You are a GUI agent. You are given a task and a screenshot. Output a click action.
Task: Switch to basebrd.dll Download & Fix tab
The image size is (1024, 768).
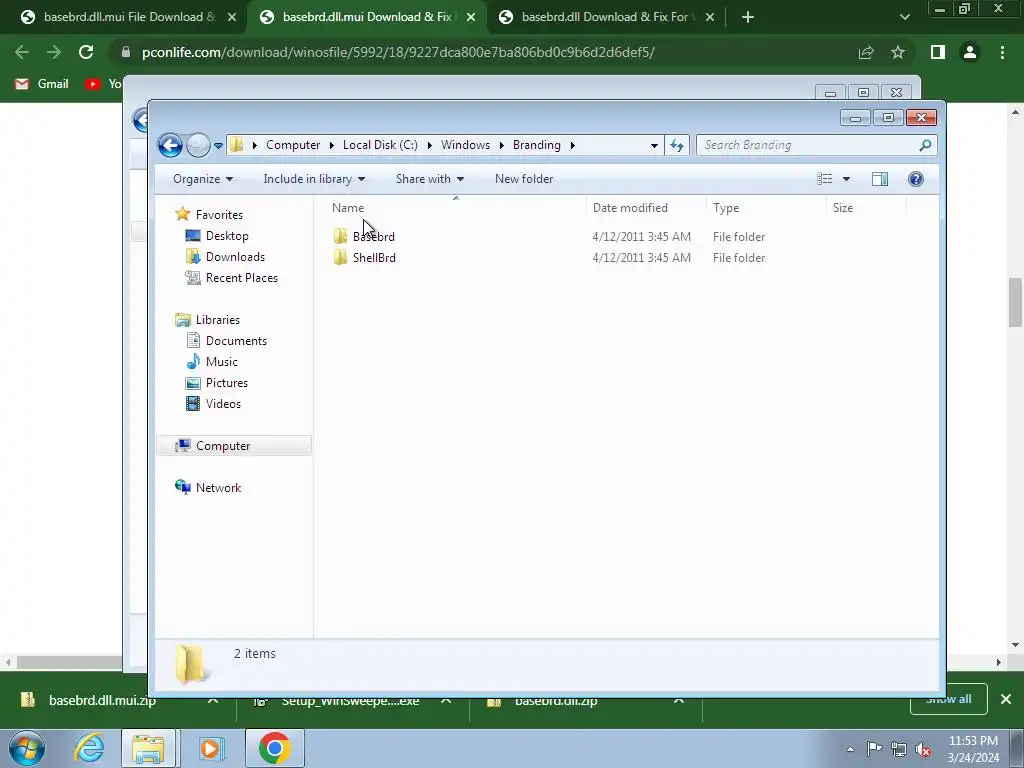pyautogui.click(x=605, y=17)
